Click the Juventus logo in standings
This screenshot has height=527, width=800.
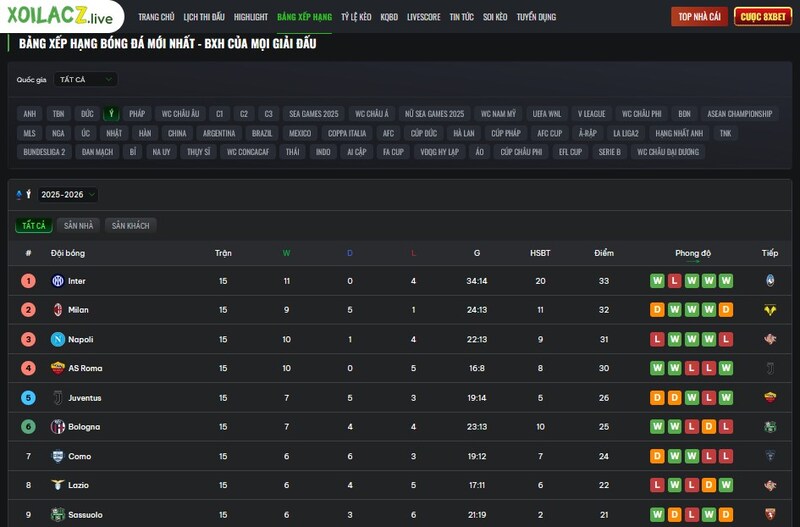tap(58, 398)
